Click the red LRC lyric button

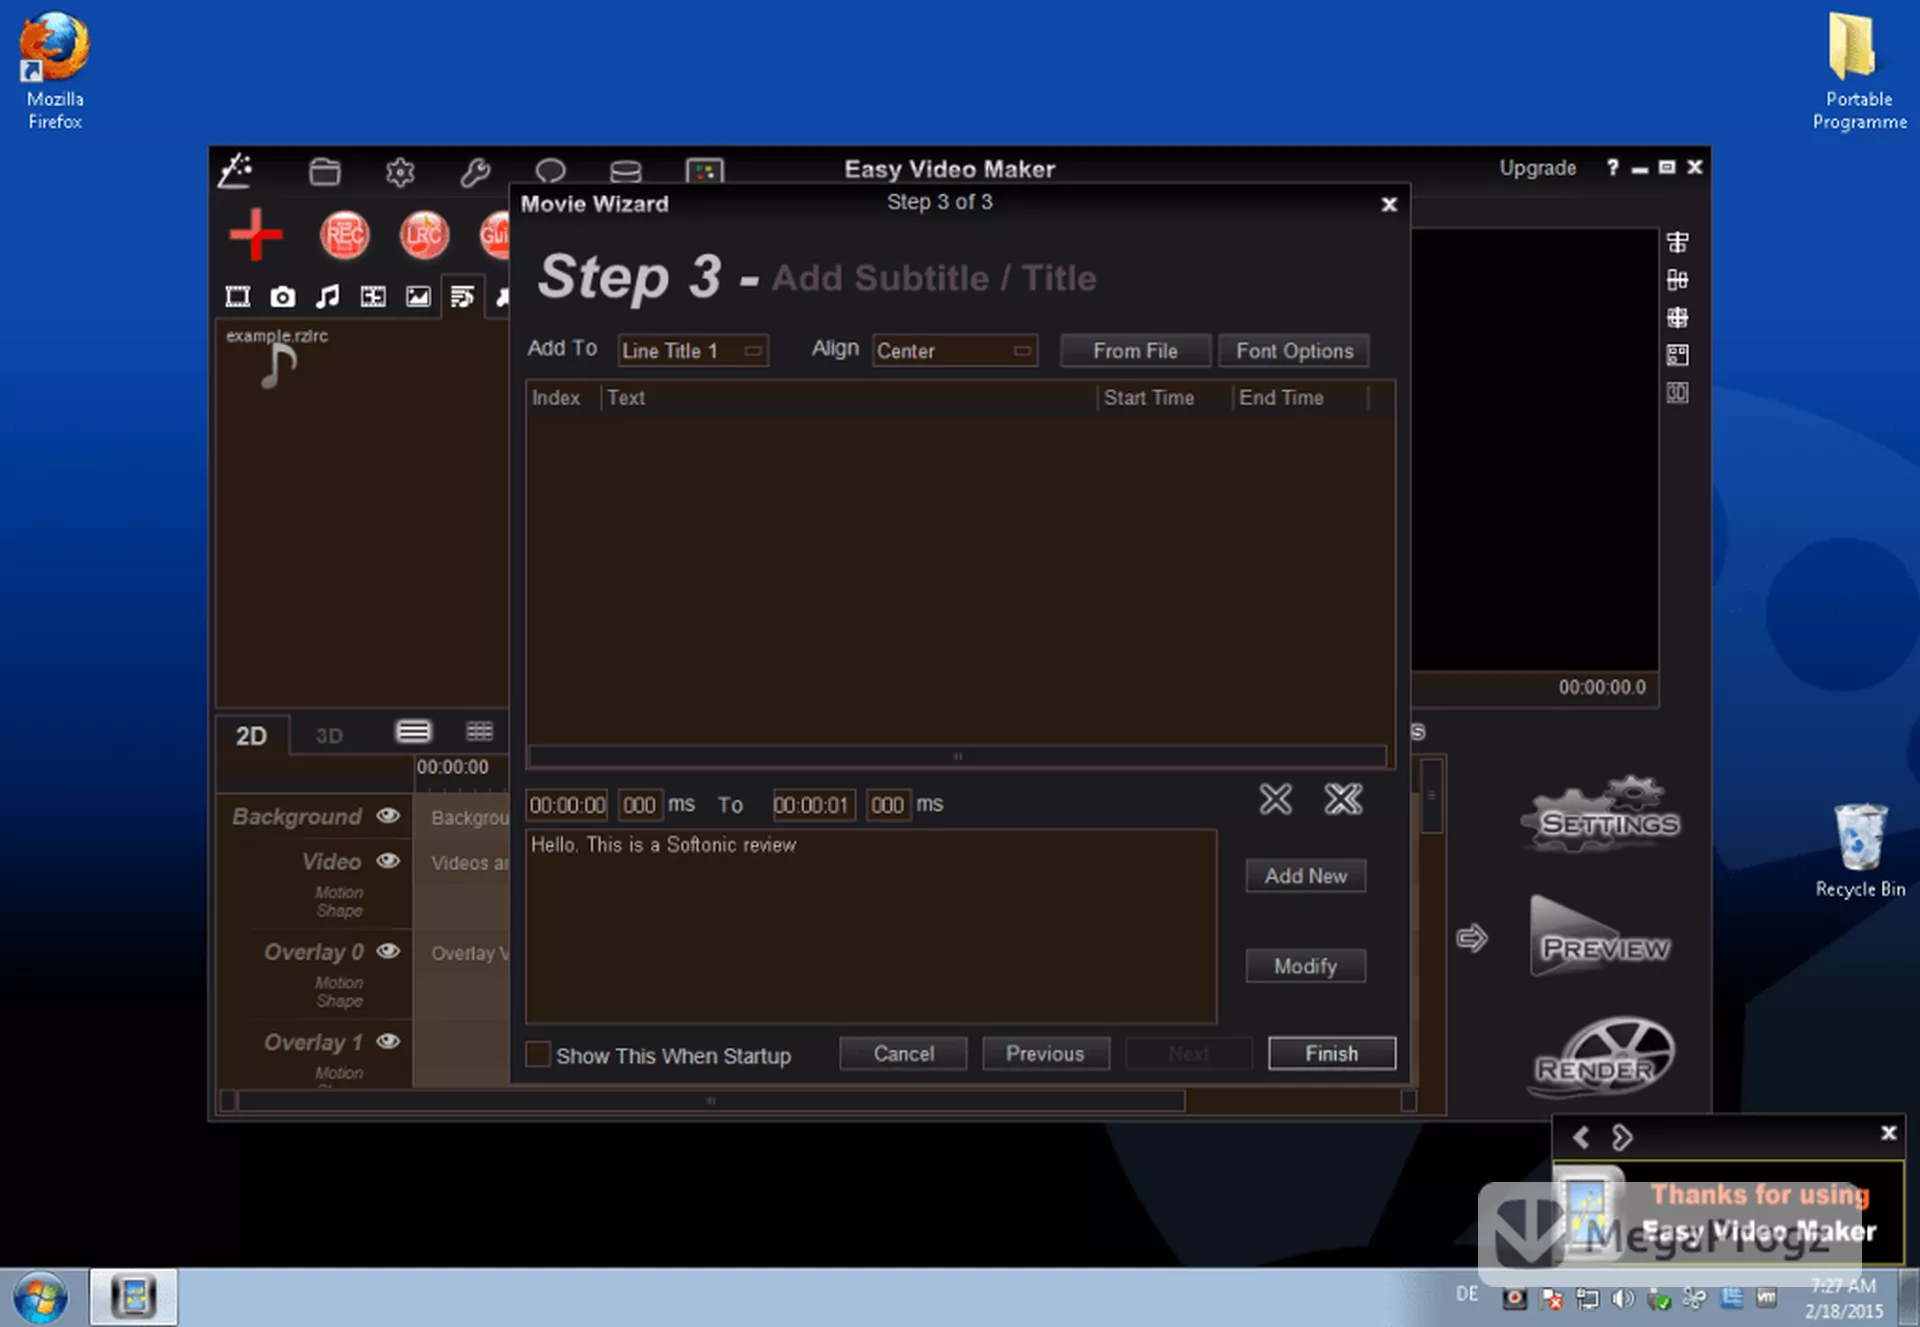point(424,236)
